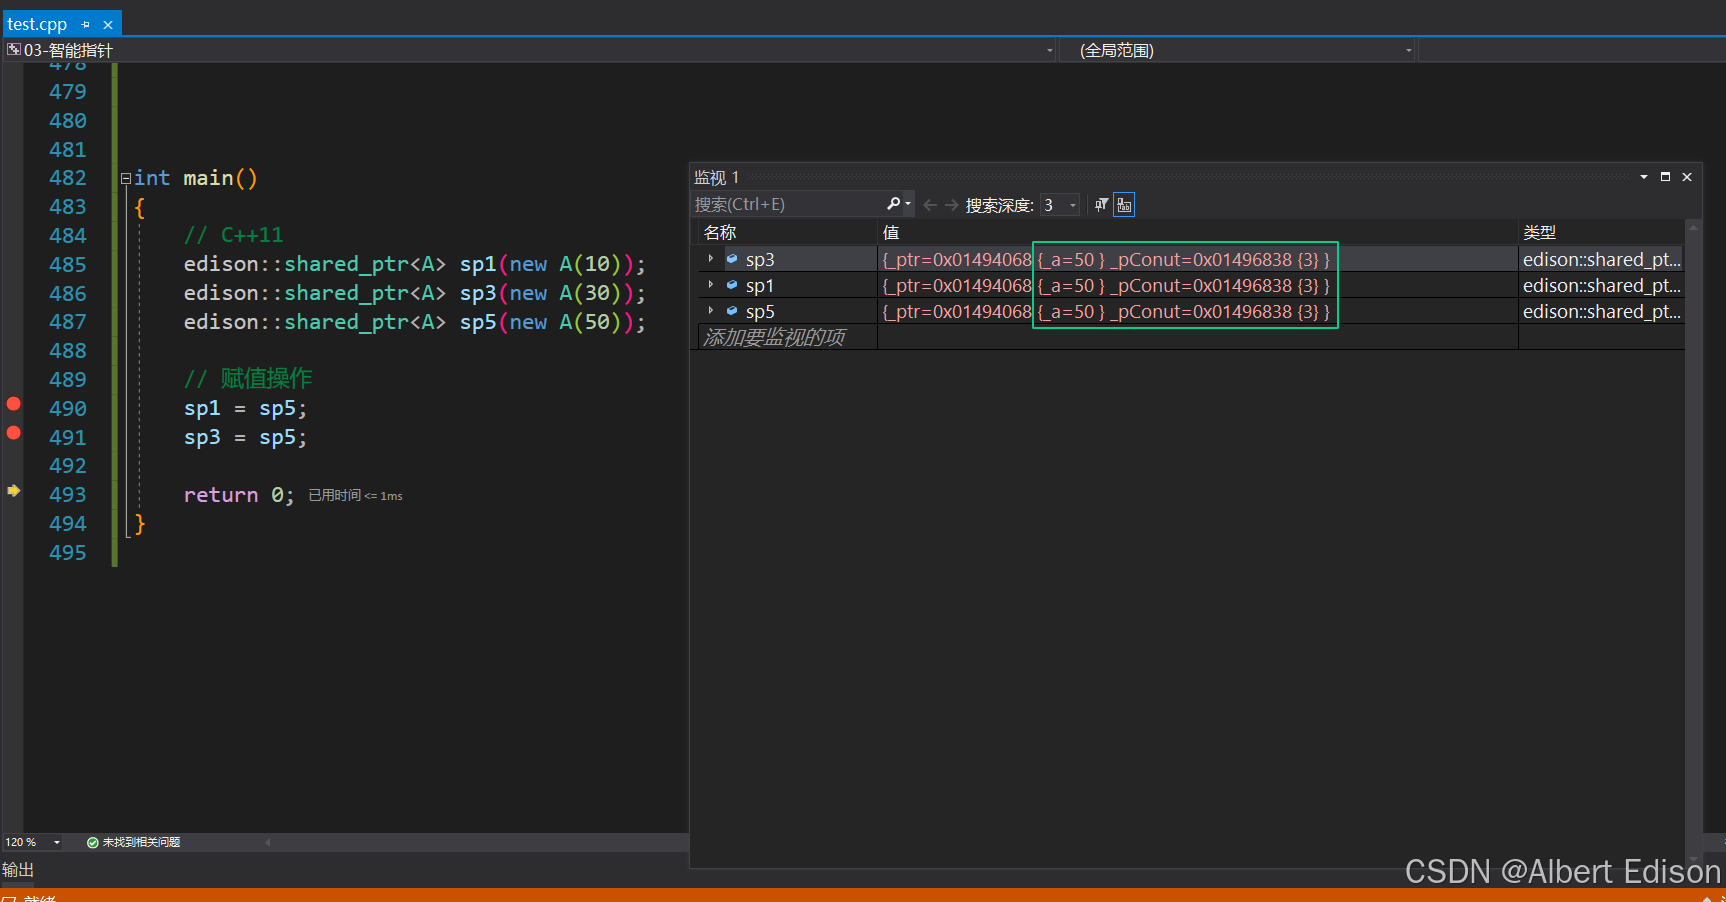The image size is (1726, 902).
Task: Toggle the breakpoint on line 491
Action: tap(14, 433)
